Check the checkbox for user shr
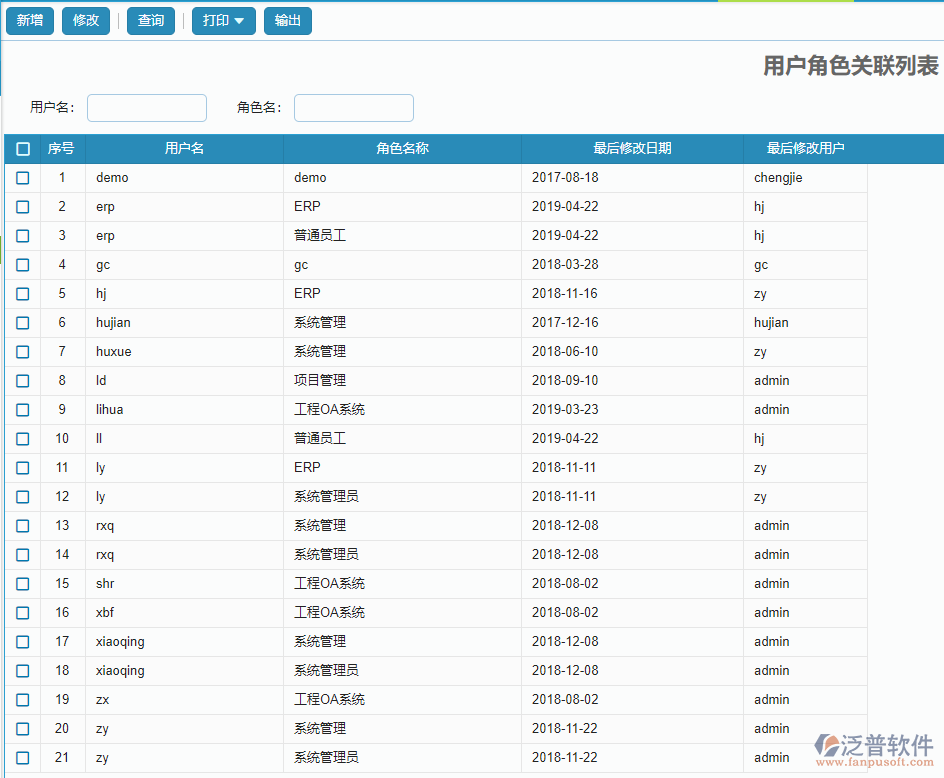Screen dimensions: 944x778 22,583
